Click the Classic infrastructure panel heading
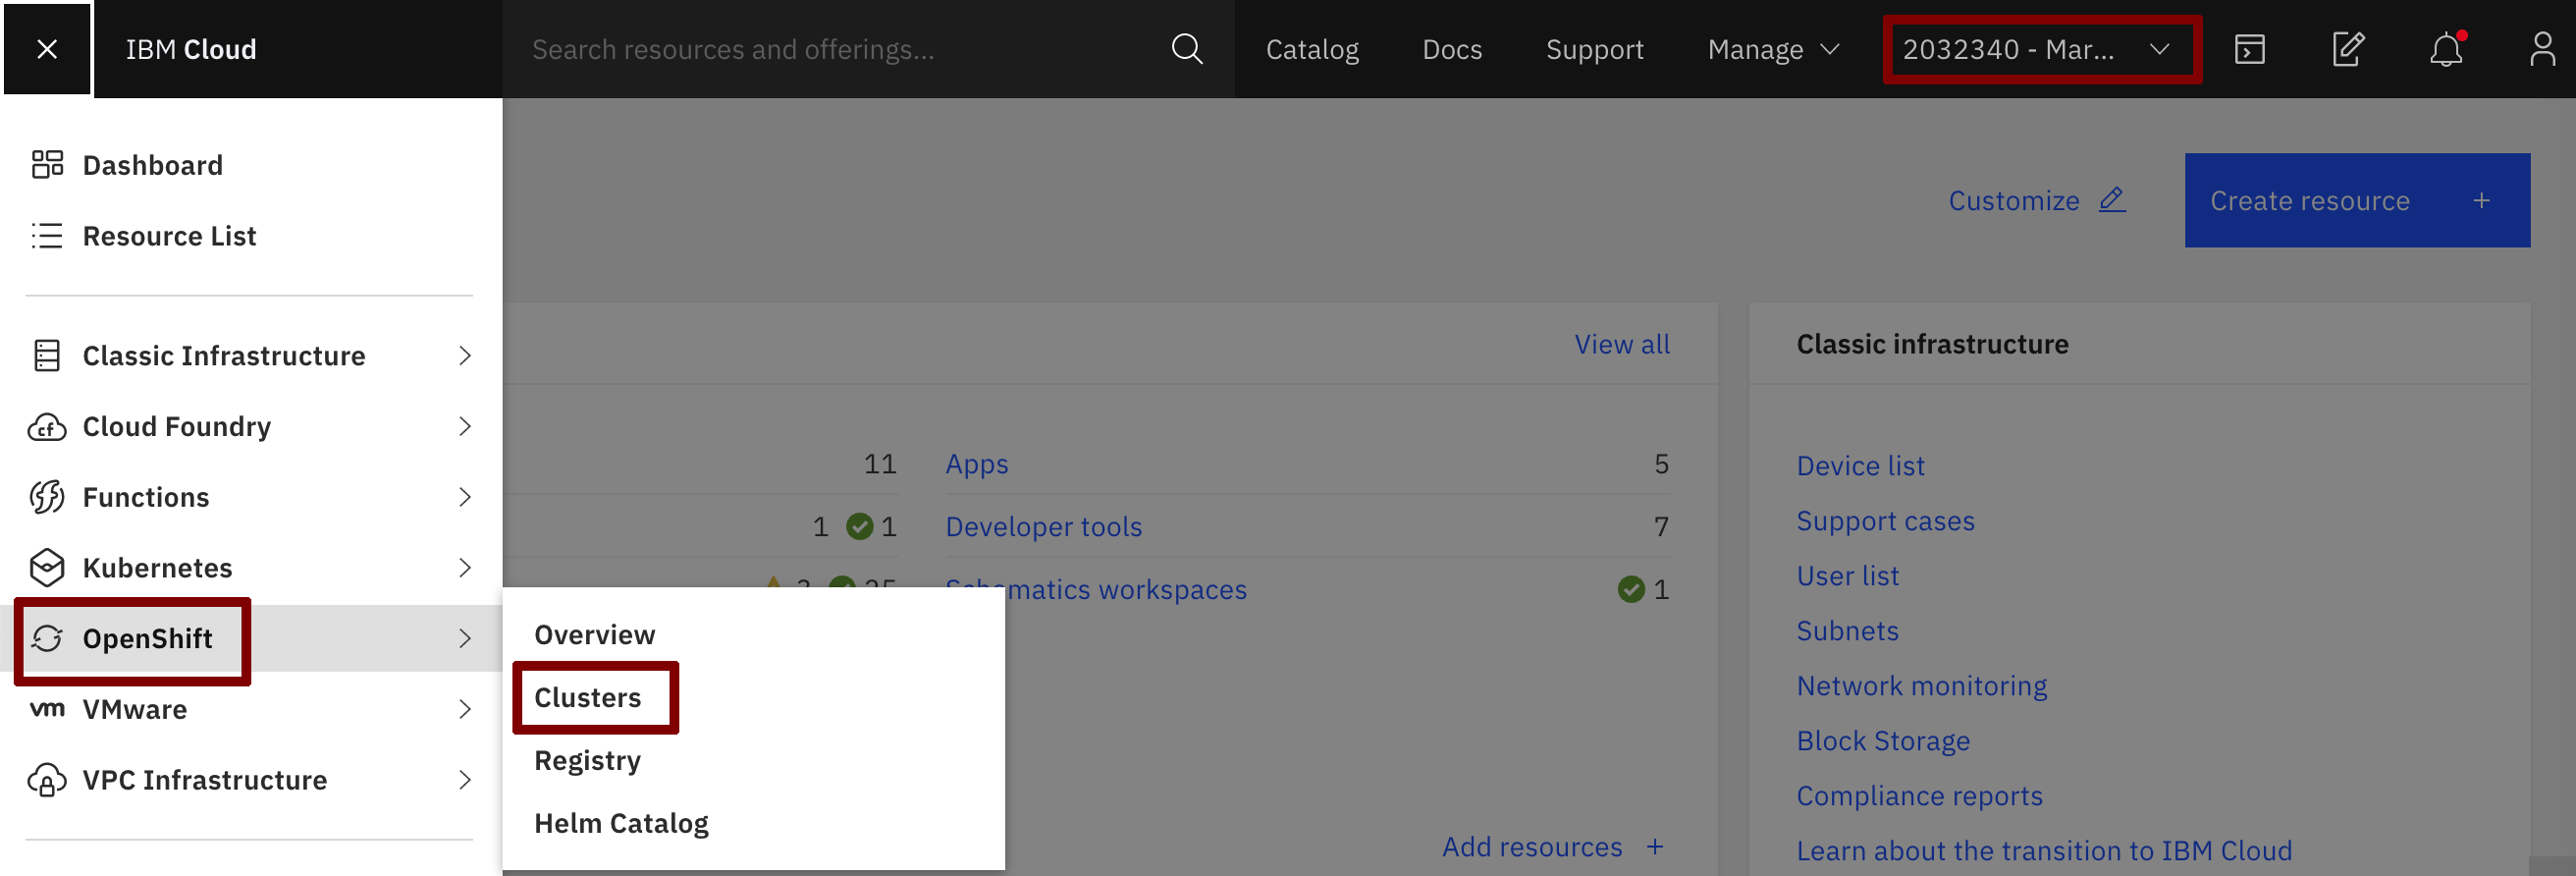The width and height of the screenshot is (2576, 876). click(1932, 344)
